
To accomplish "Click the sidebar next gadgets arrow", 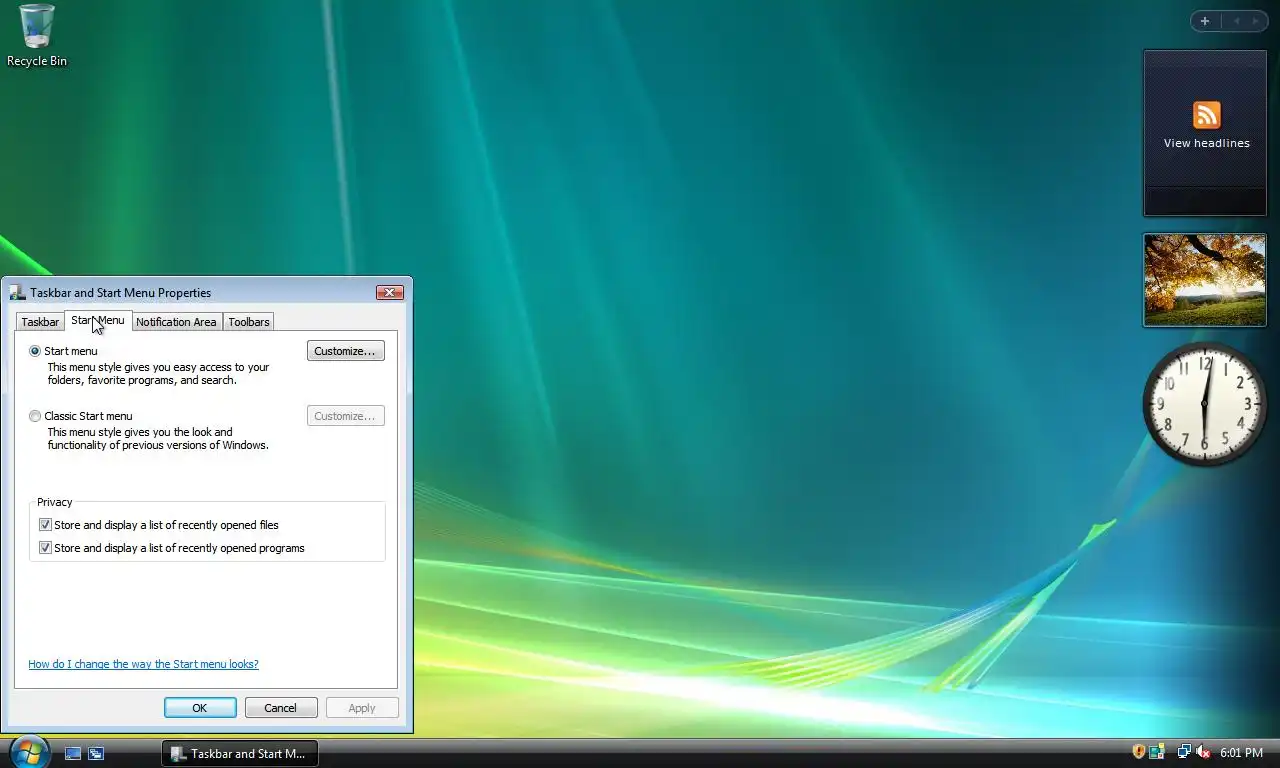I will point(1255,21).
